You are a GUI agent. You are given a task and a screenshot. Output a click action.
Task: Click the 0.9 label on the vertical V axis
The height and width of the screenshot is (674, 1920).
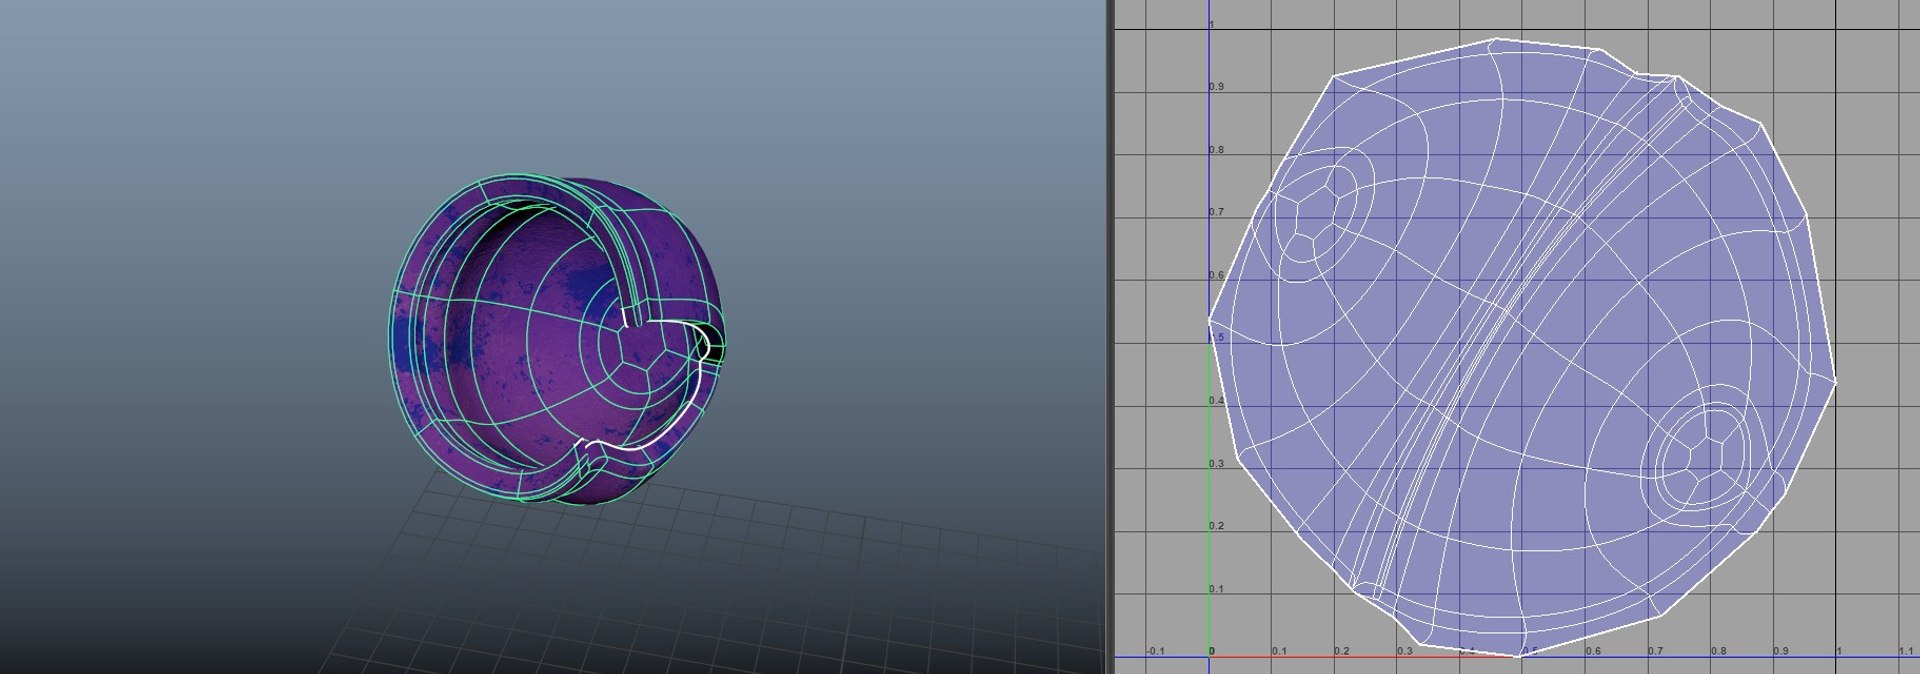click(x=1216, y=87)
